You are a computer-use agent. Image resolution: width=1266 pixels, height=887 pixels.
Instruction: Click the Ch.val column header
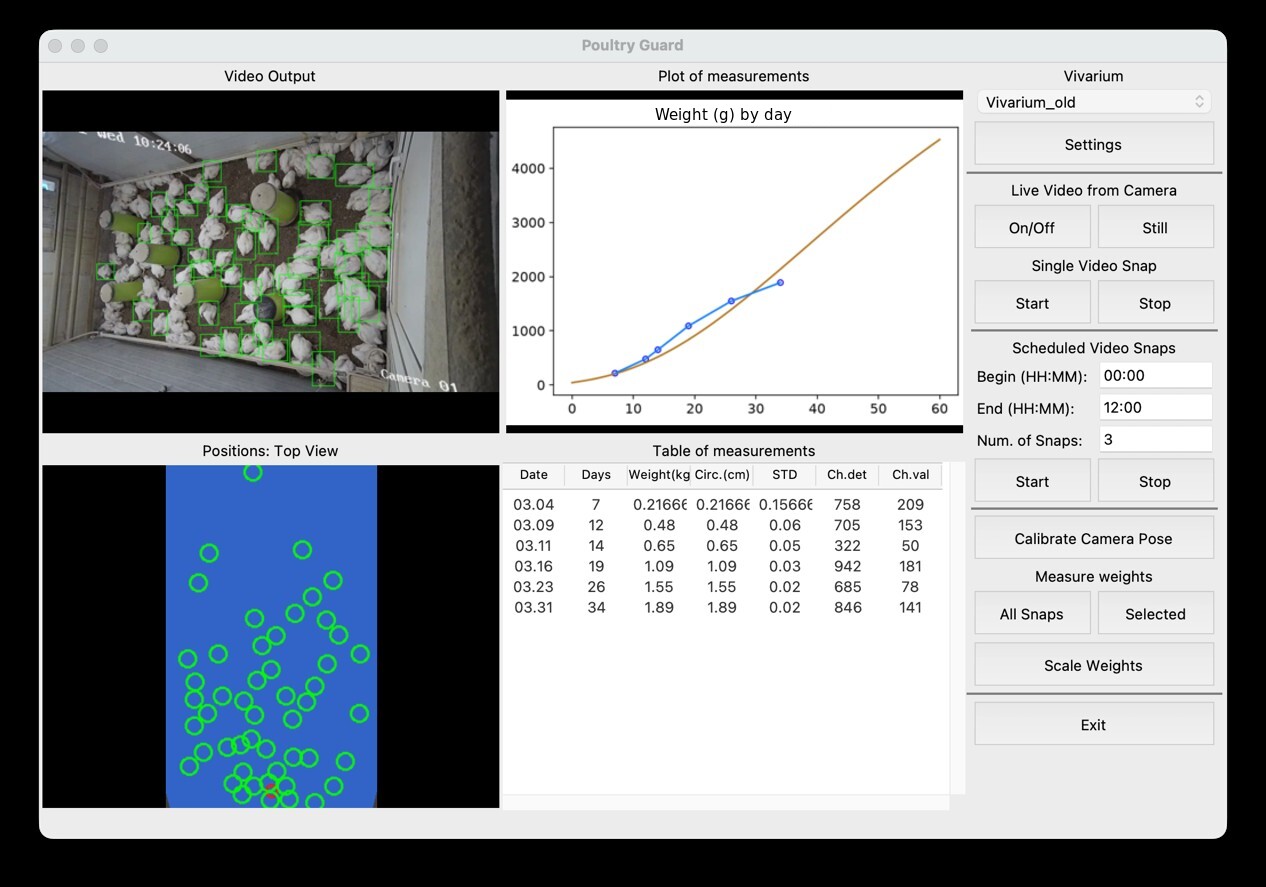pos(910,475)
